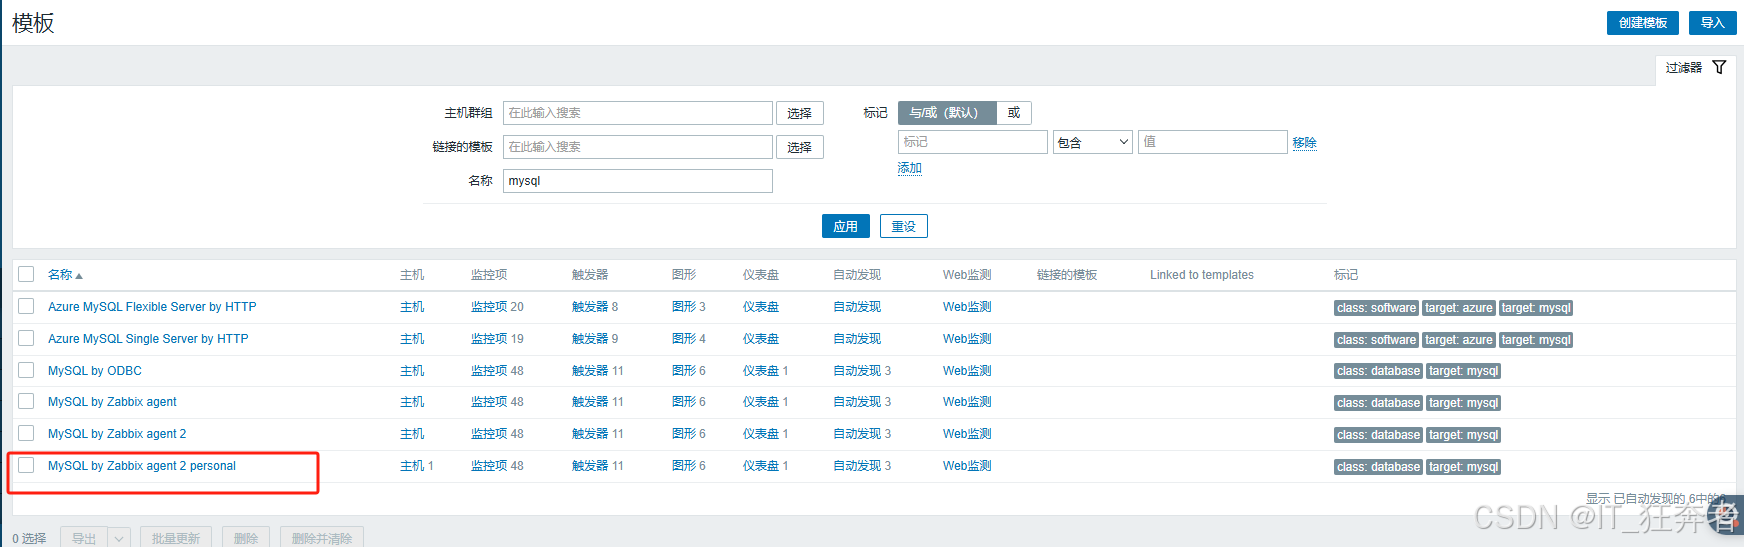Open 监控项 20 for Azure Flexible Server
This screenshot has width=1744, height=547.
(x=489, y=307)
